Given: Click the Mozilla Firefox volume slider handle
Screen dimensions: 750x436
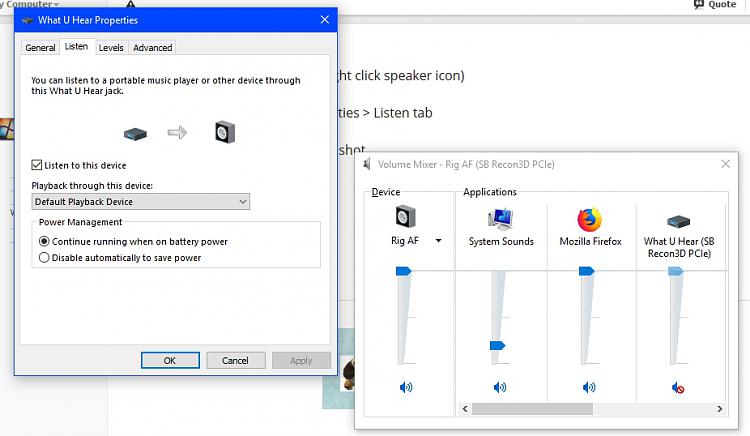Looking at the screenshot, I should 586,272.
